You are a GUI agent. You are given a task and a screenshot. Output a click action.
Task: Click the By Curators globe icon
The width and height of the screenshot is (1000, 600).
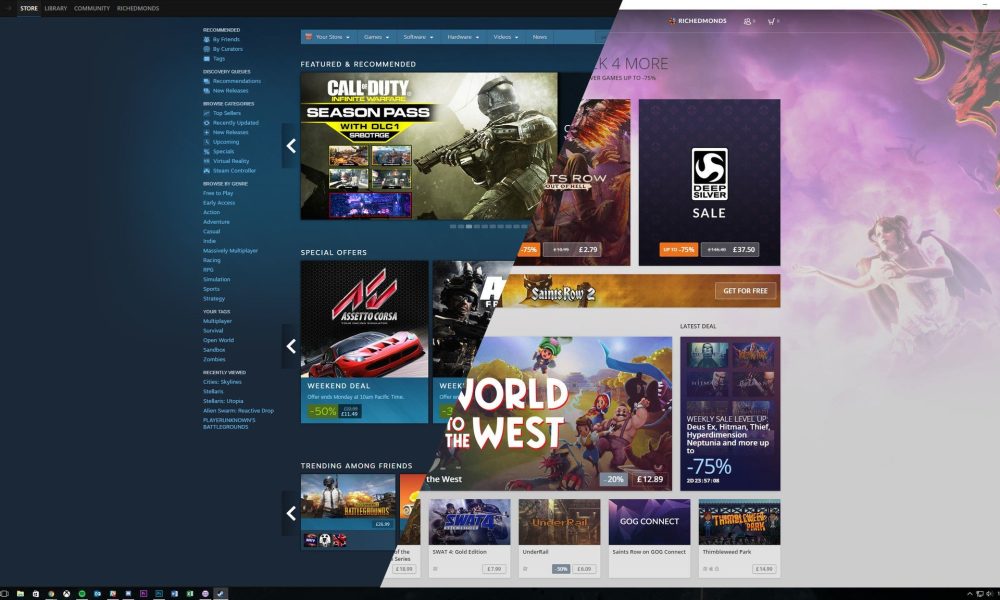tap(206, 49)
